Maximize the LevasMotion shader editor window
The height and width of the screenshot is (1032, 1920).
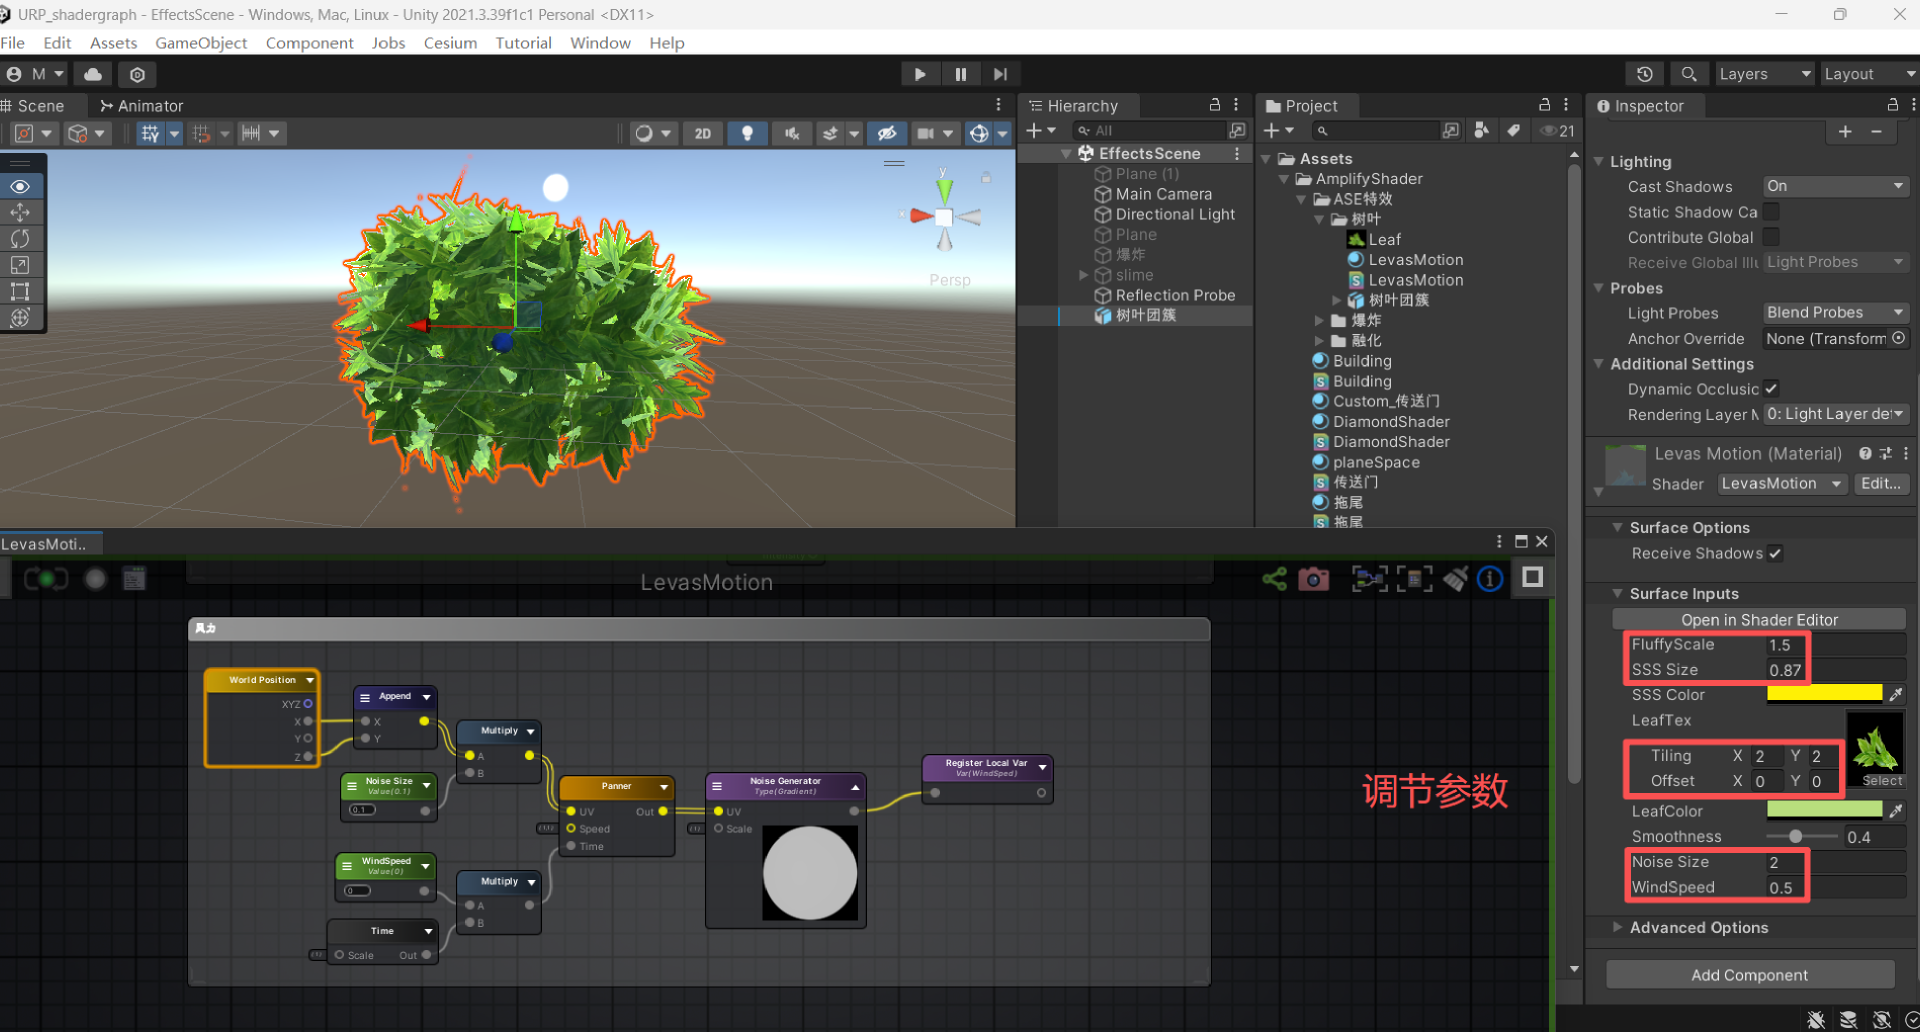coord(1521,541)
